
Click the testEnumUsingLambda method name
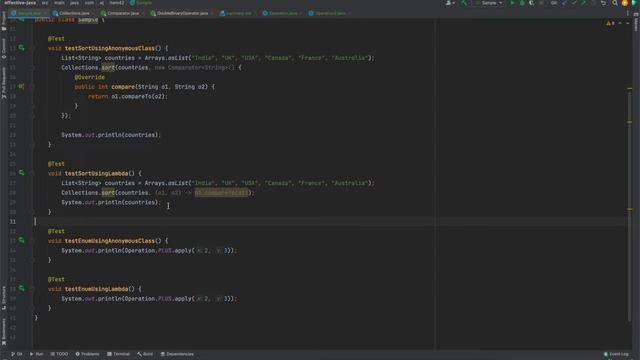click(96, 289)
